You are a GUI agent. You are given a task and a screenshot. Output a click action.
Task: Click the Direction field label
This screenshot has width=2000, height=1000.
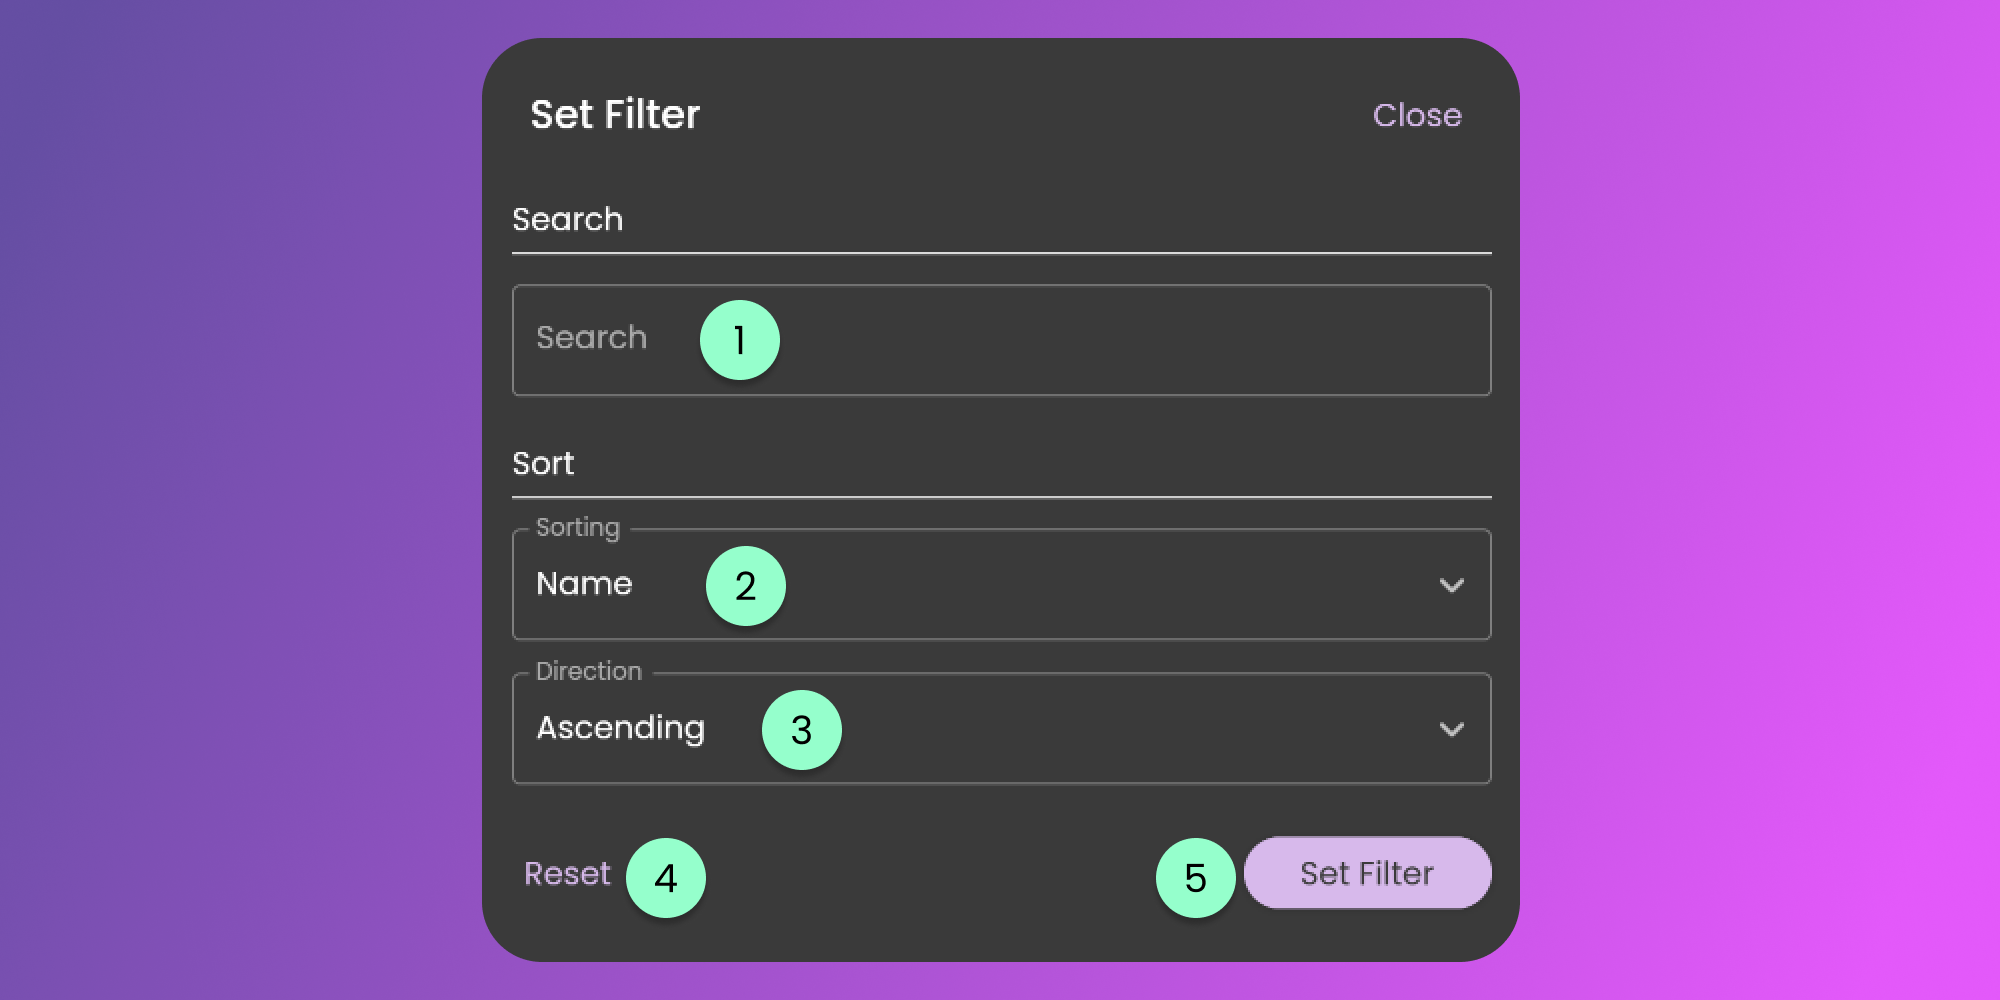click(588, 671)
